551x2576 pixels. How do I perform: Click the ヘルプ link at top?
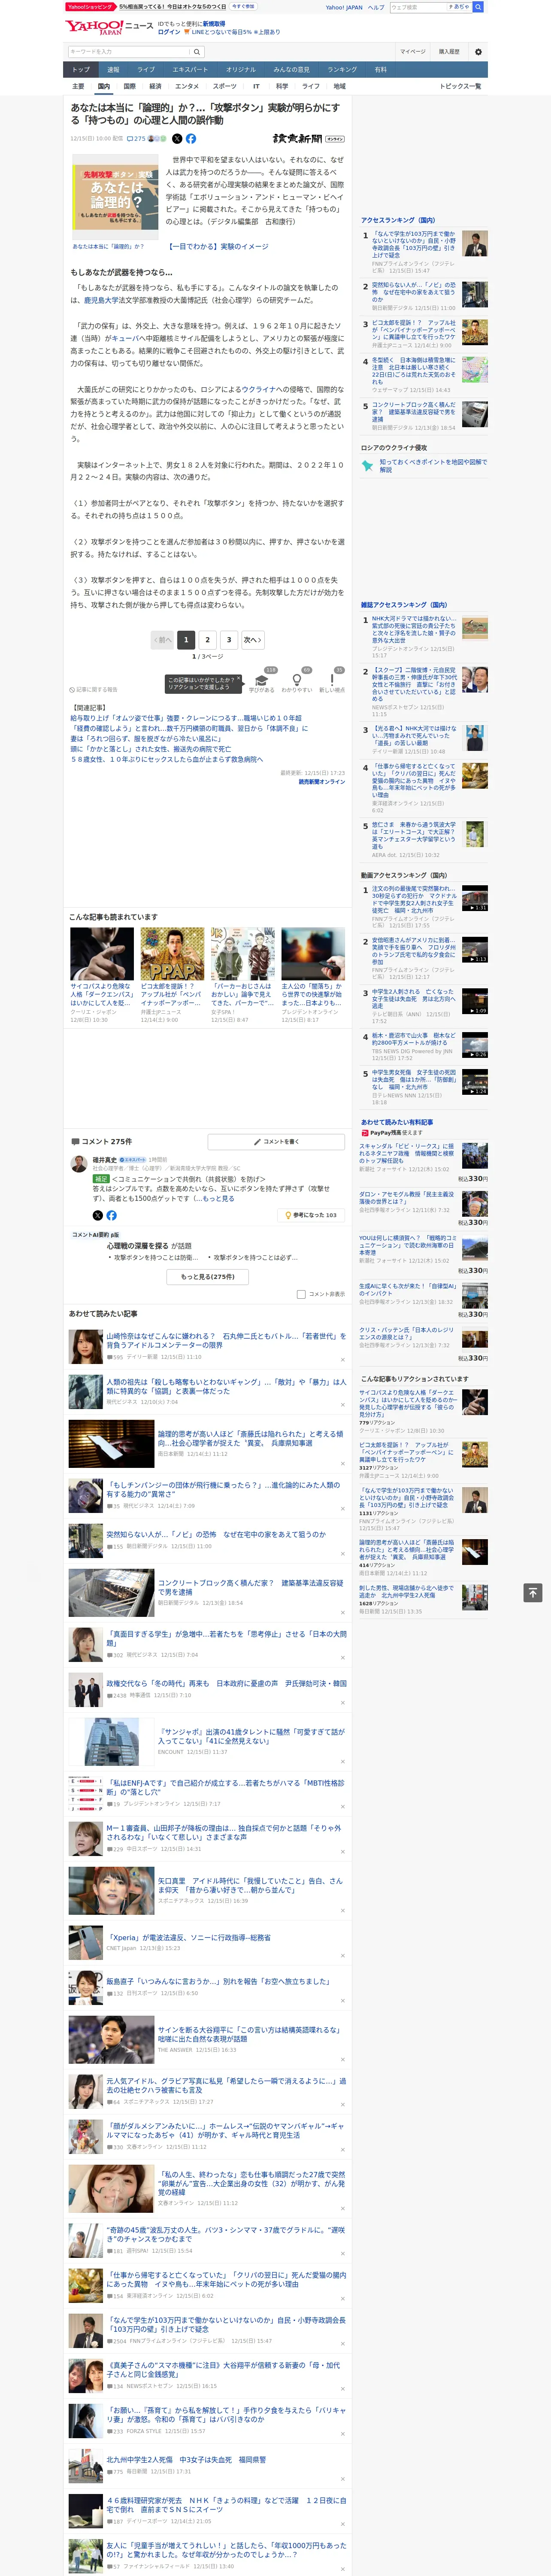pyautogui.click(x=376, y=7)
